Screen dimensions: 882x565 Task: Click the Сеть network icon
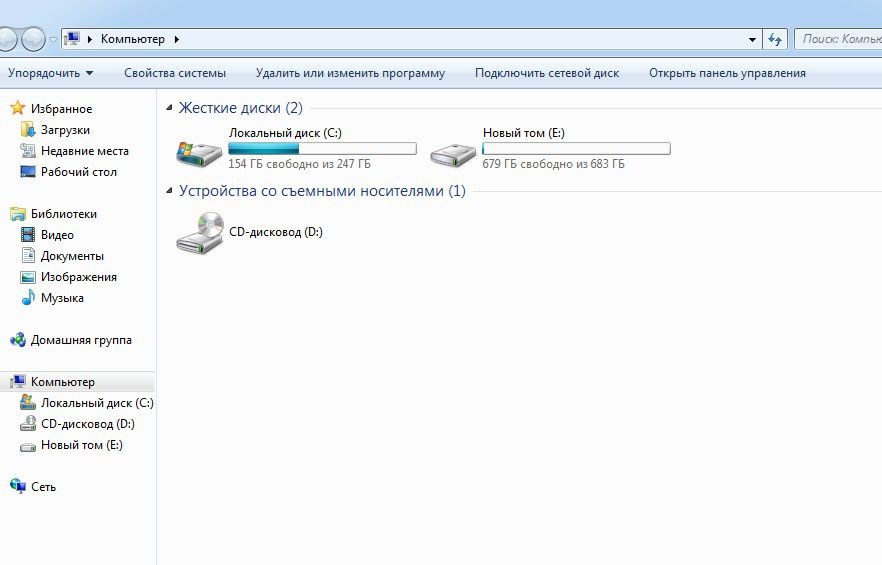(18, 486)
